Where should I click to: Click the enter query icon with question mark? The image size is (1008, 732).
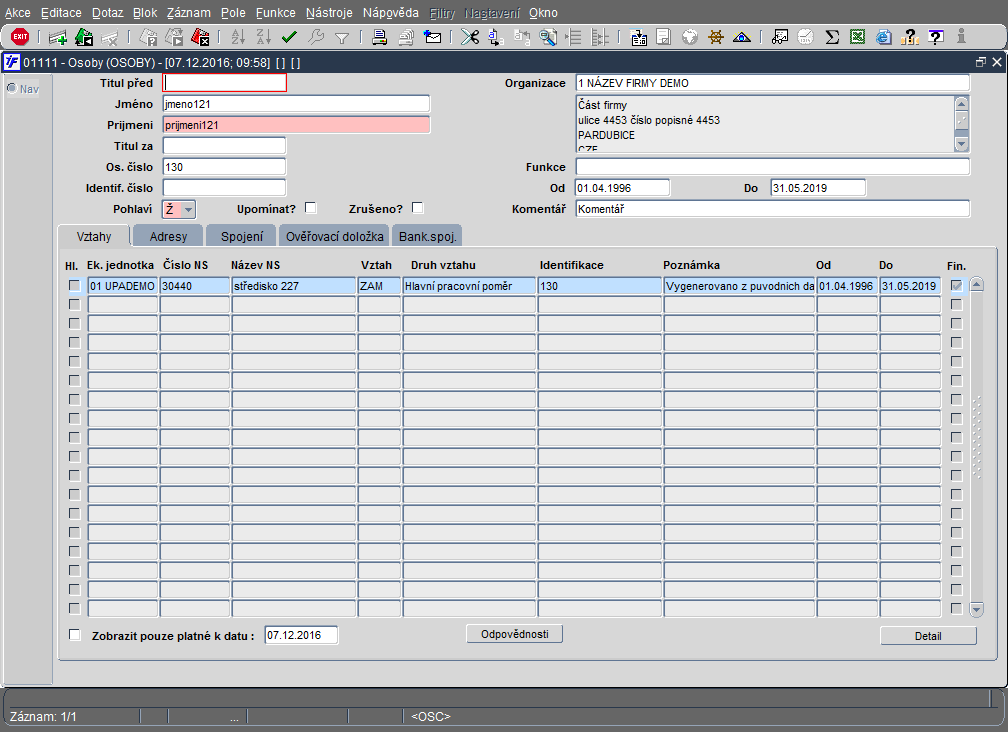(x=148, y=37)
